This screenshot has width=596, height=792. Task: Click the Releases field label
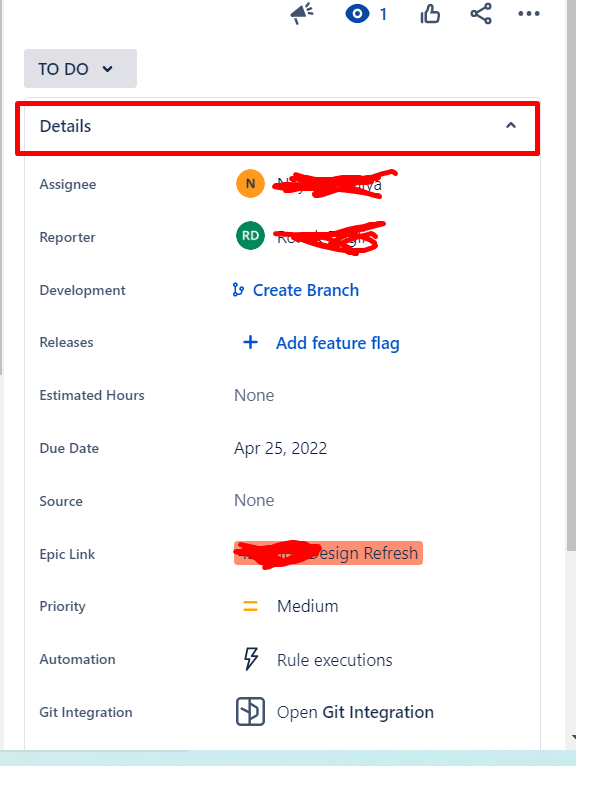66,342
